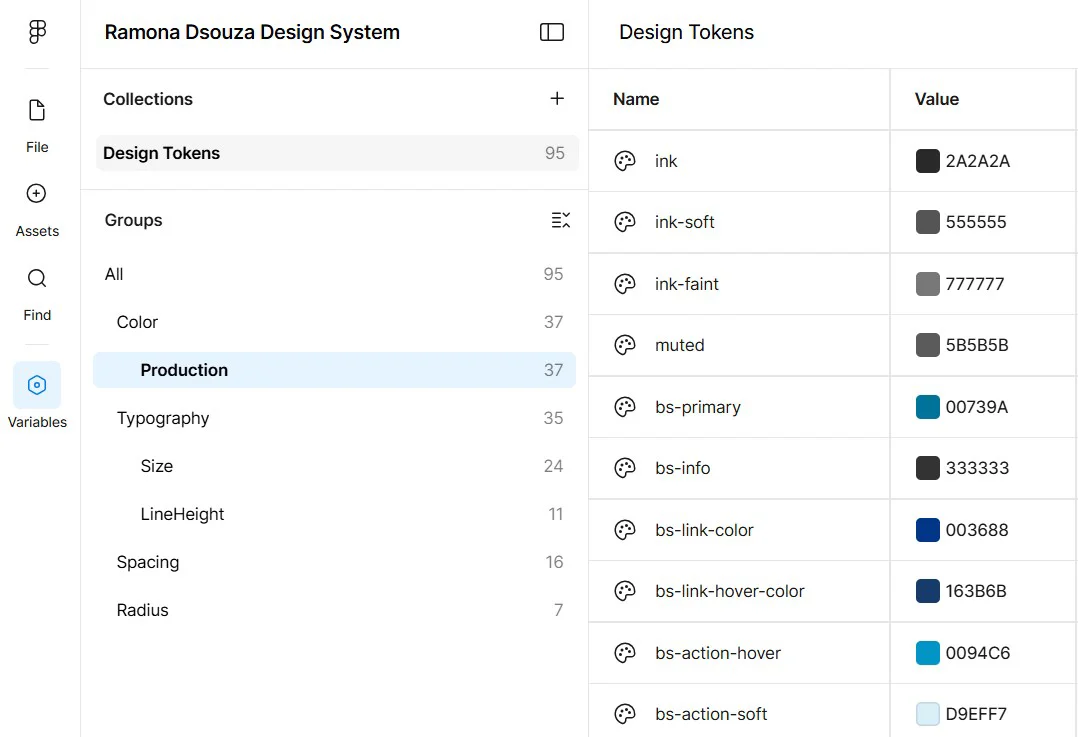Click the bs-info variable name
The height and width of the screenshot is (737, 1078).
(x=682, y=468)
